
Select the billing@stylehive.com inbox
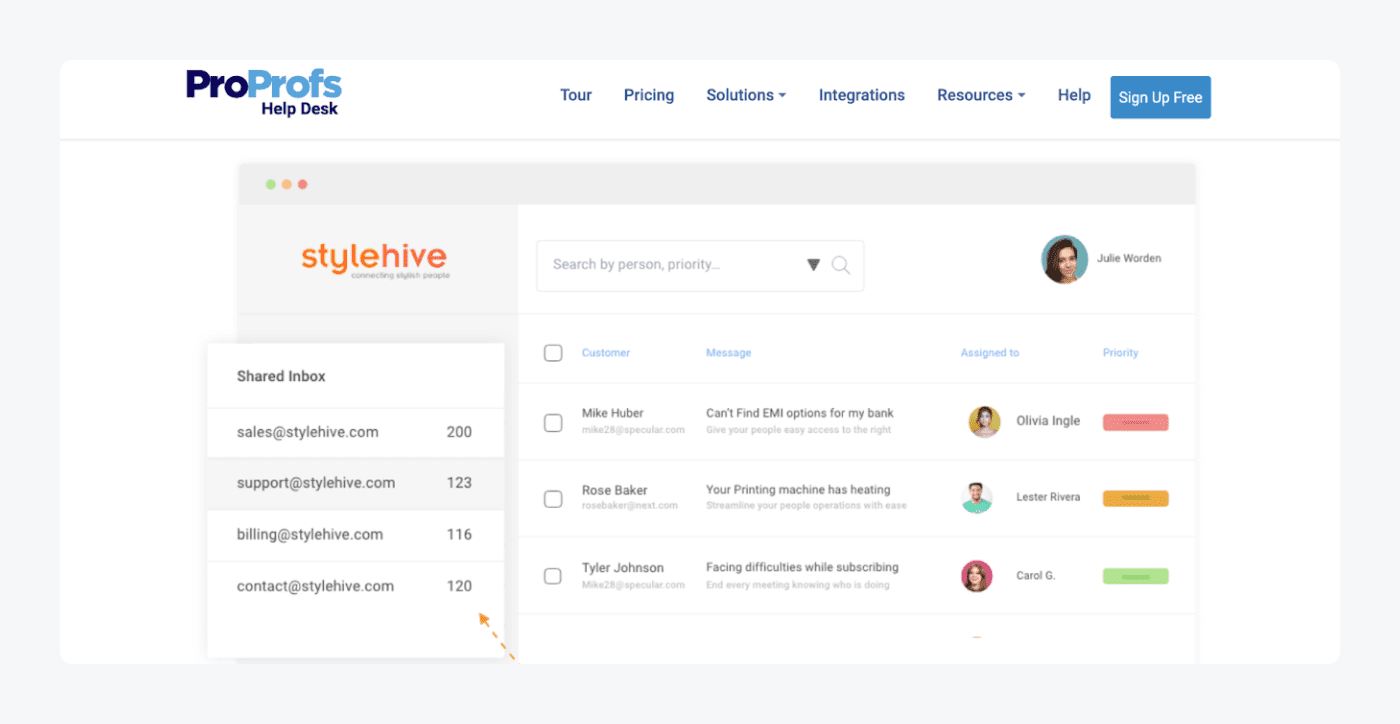(356, 534)
